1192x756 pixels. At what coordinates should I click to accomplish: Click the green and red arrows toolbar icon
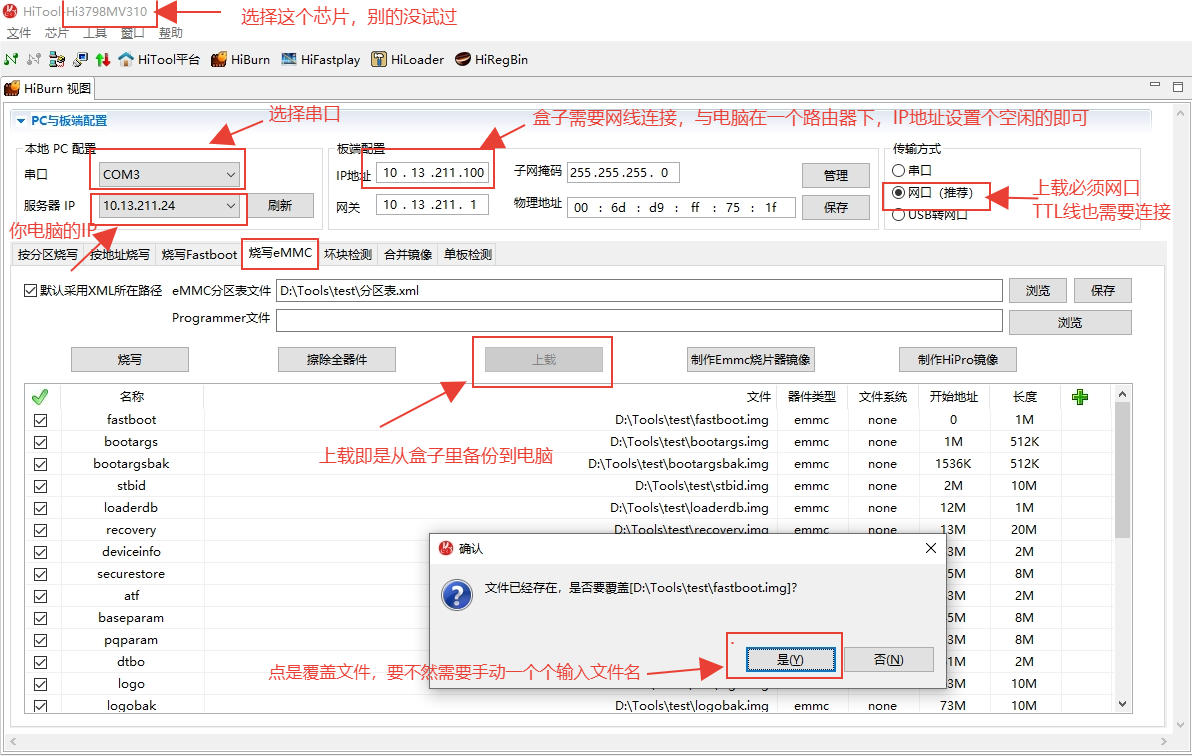pos(103,59)
